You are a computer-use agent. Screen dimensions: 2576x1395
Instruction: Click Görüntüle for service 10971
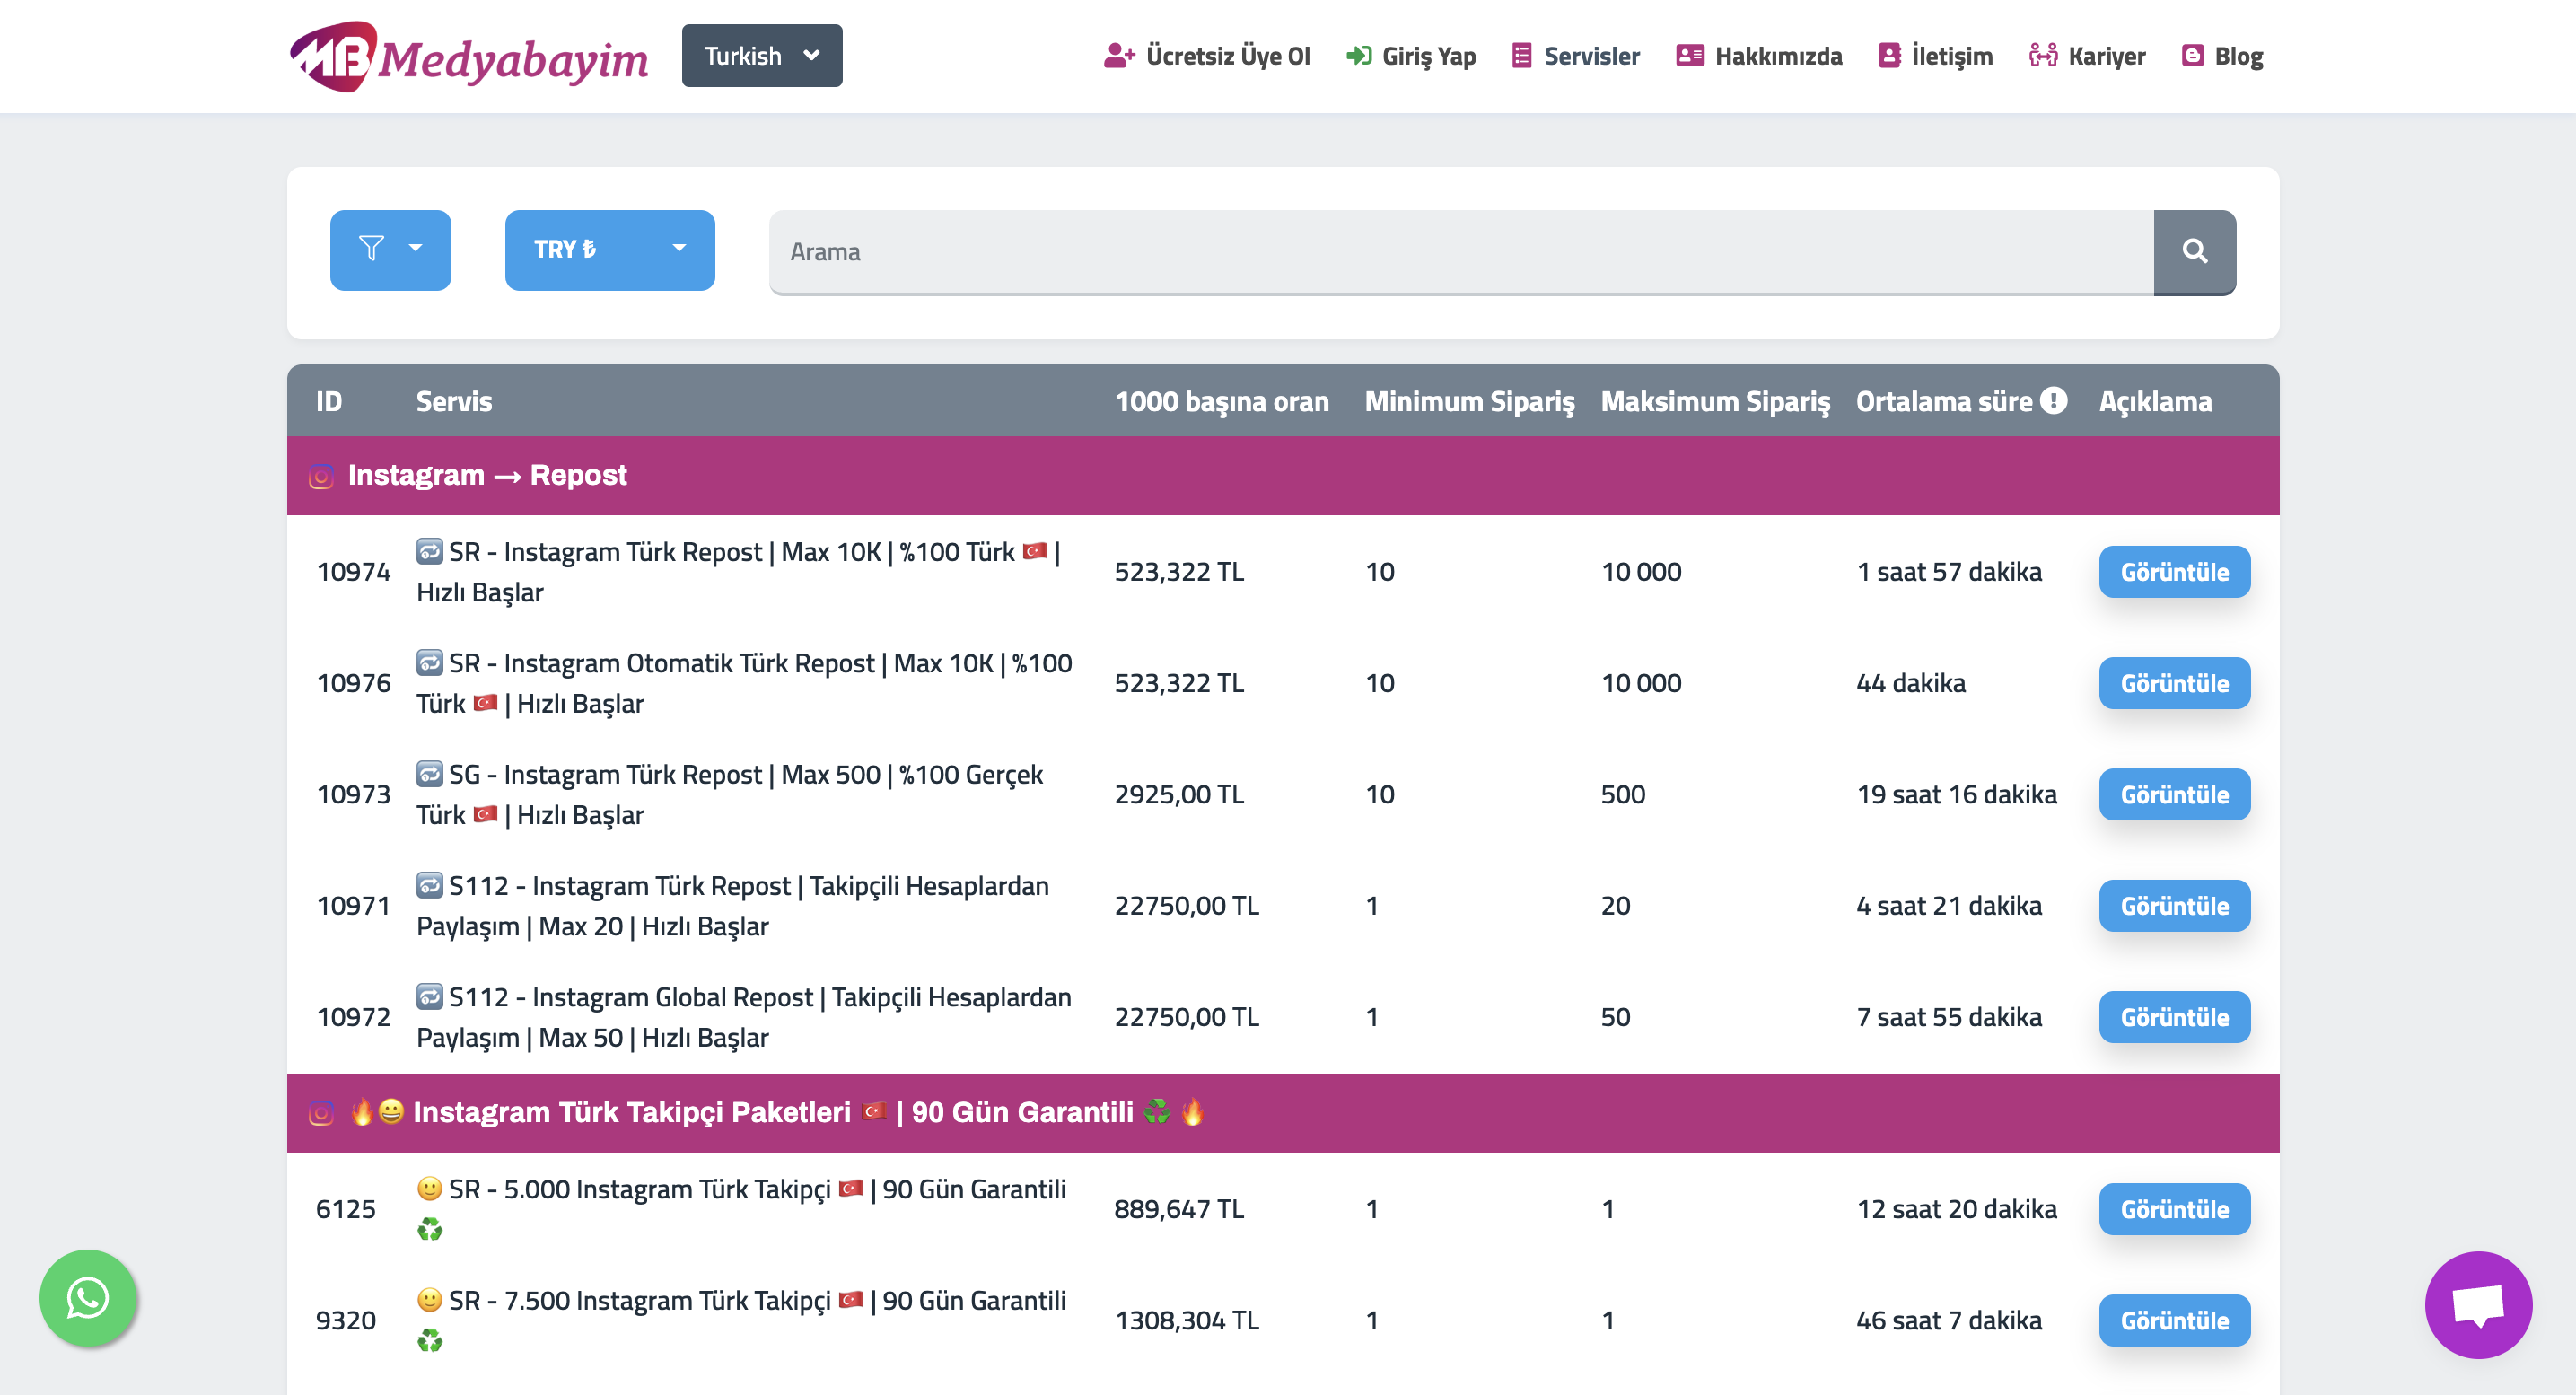[2175, 906]
